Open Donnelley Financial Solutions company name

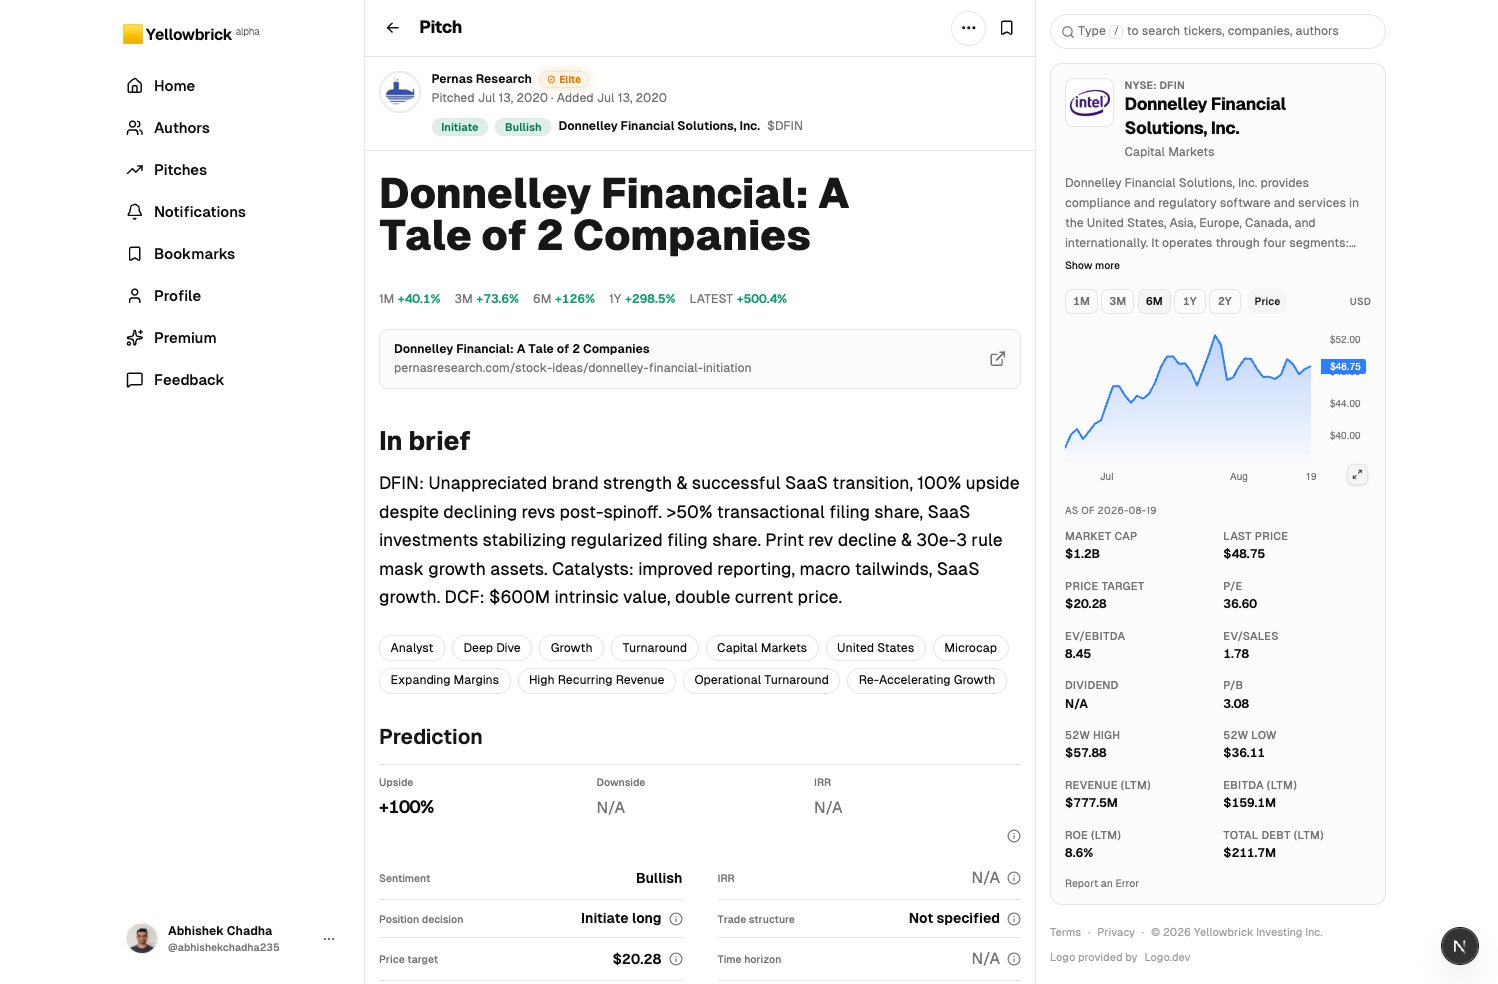1205,116
